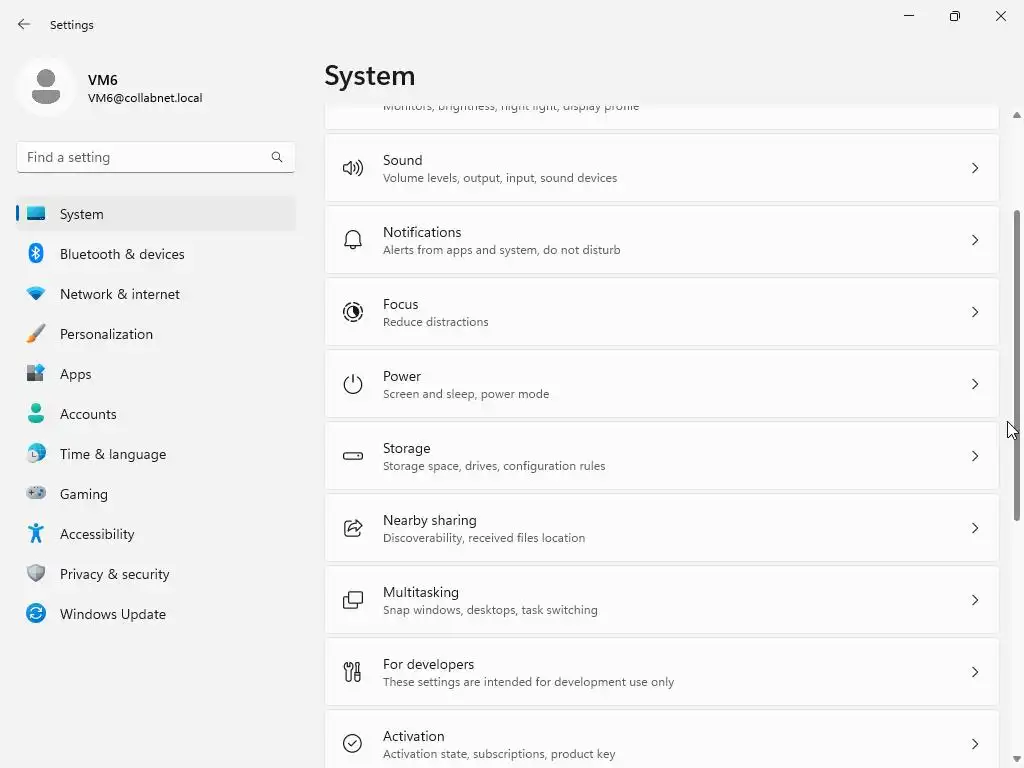Expand Multitasking using right chevron
Viewport: 1024px width, 768px height.
pyautogui.click(x=975, y=600)
